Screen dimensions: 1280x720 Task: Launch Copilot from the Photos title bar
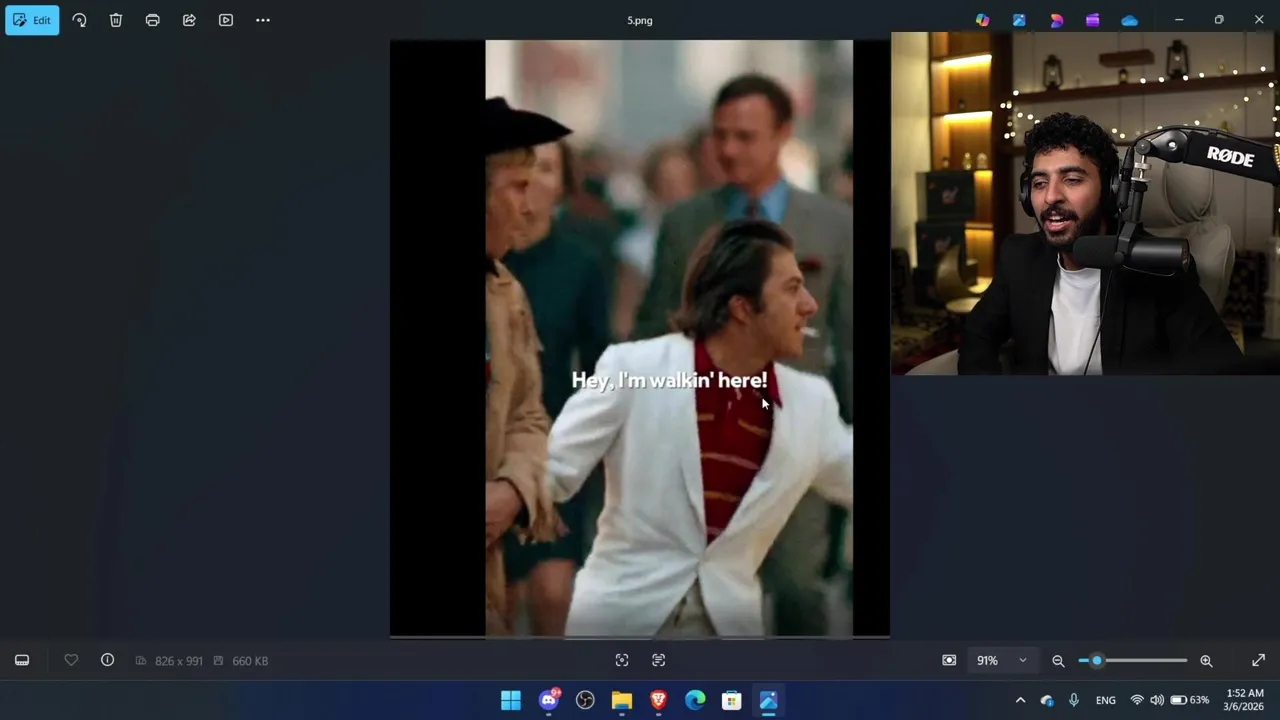click(982, 20)
